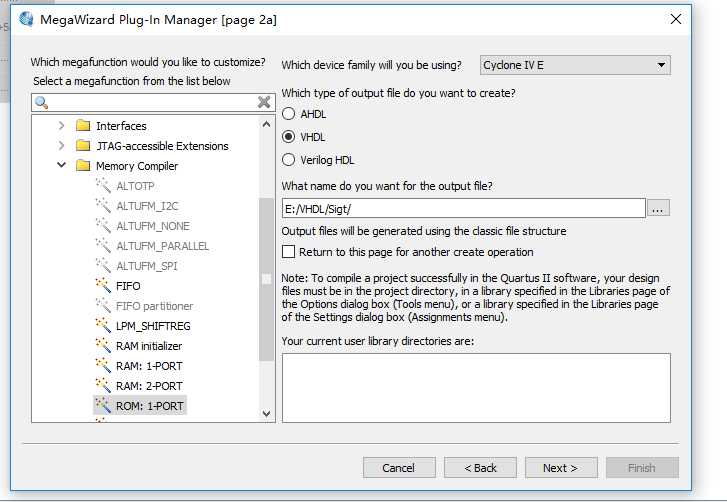
Task: Click the Memory Compiler folder icon
Action: pos(83,165)
